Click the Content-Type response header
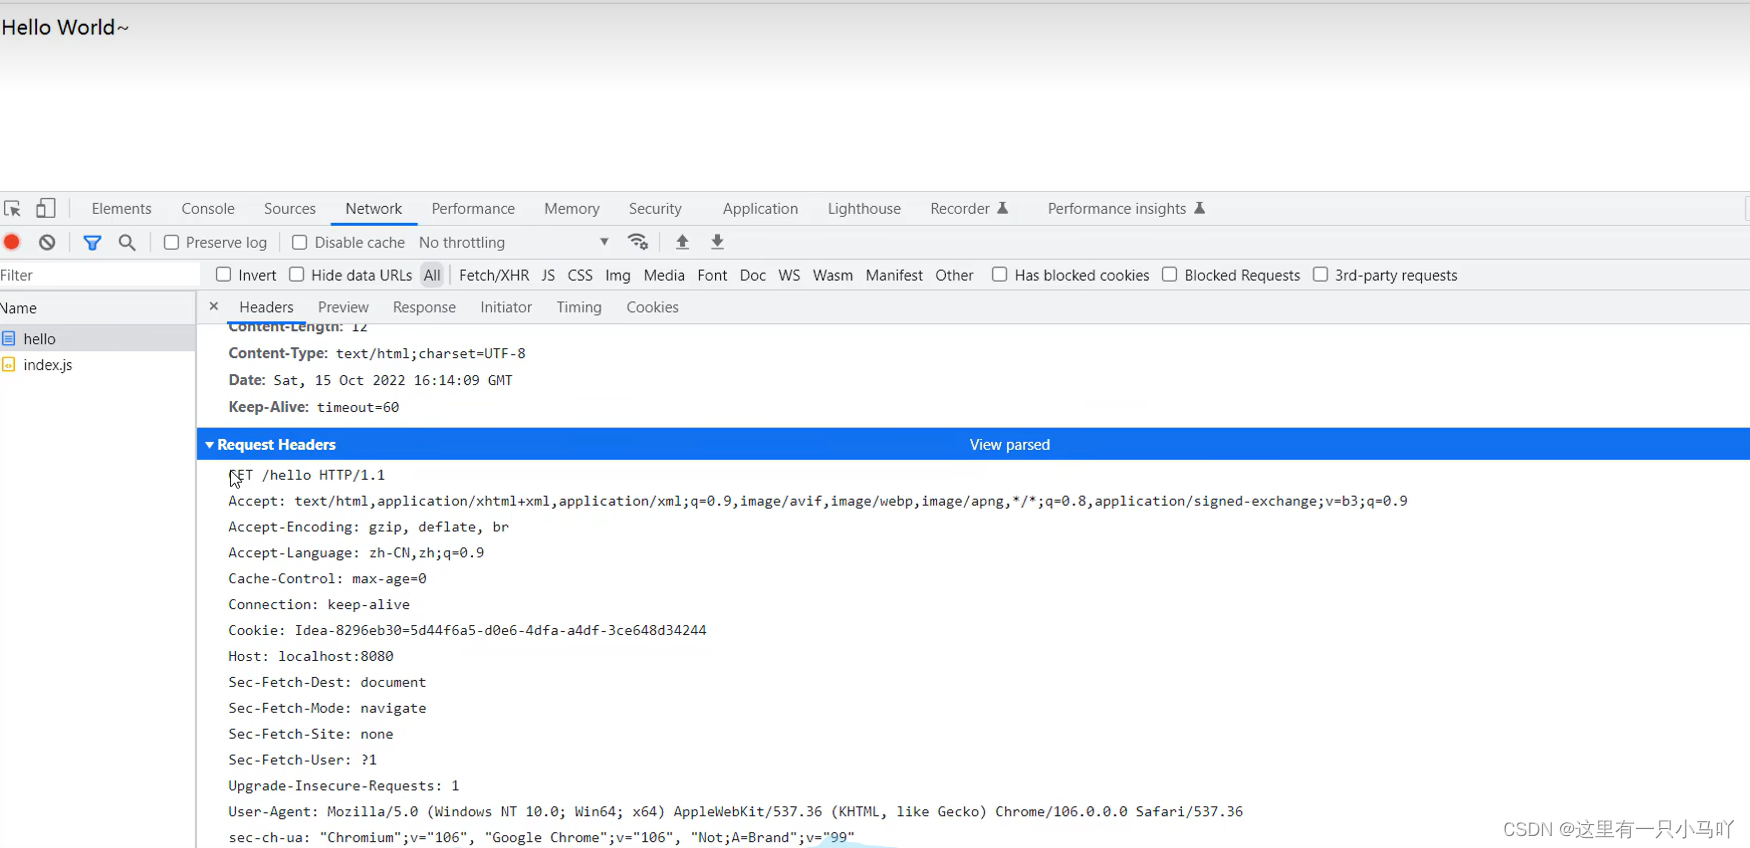 click(377, 353)
